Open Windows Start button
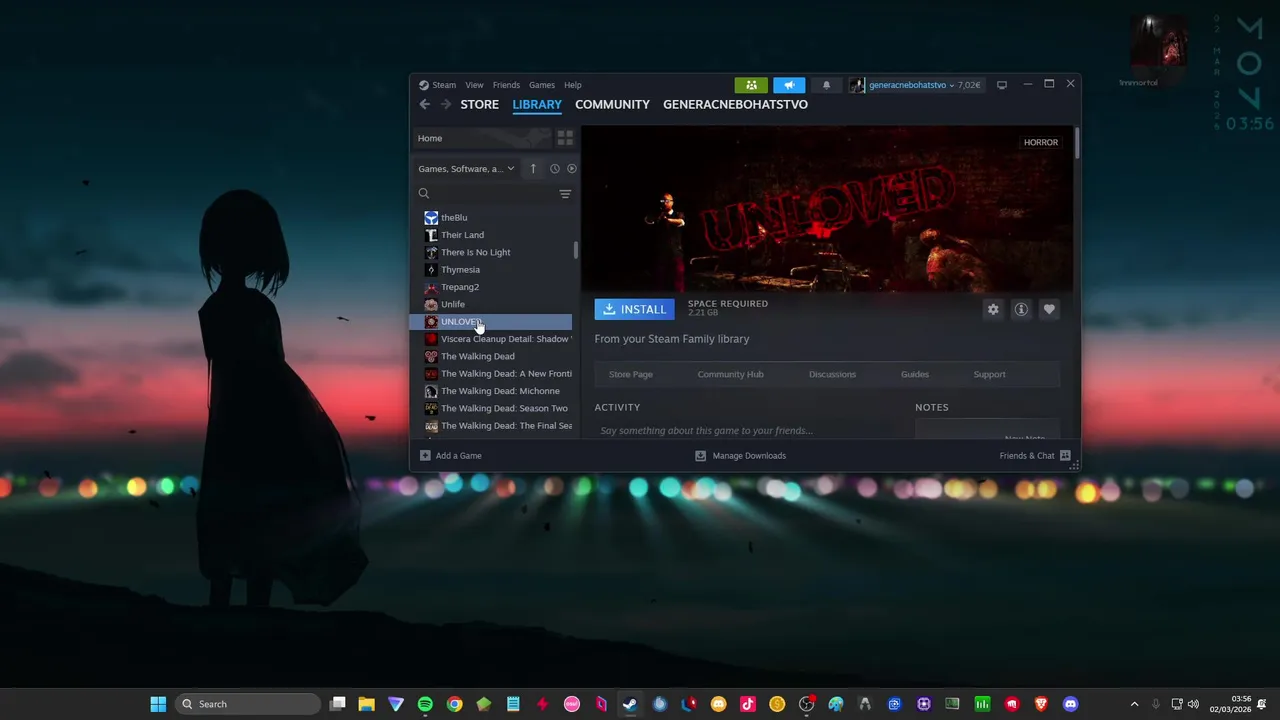The image size is (1280, 720). point(158,704)
